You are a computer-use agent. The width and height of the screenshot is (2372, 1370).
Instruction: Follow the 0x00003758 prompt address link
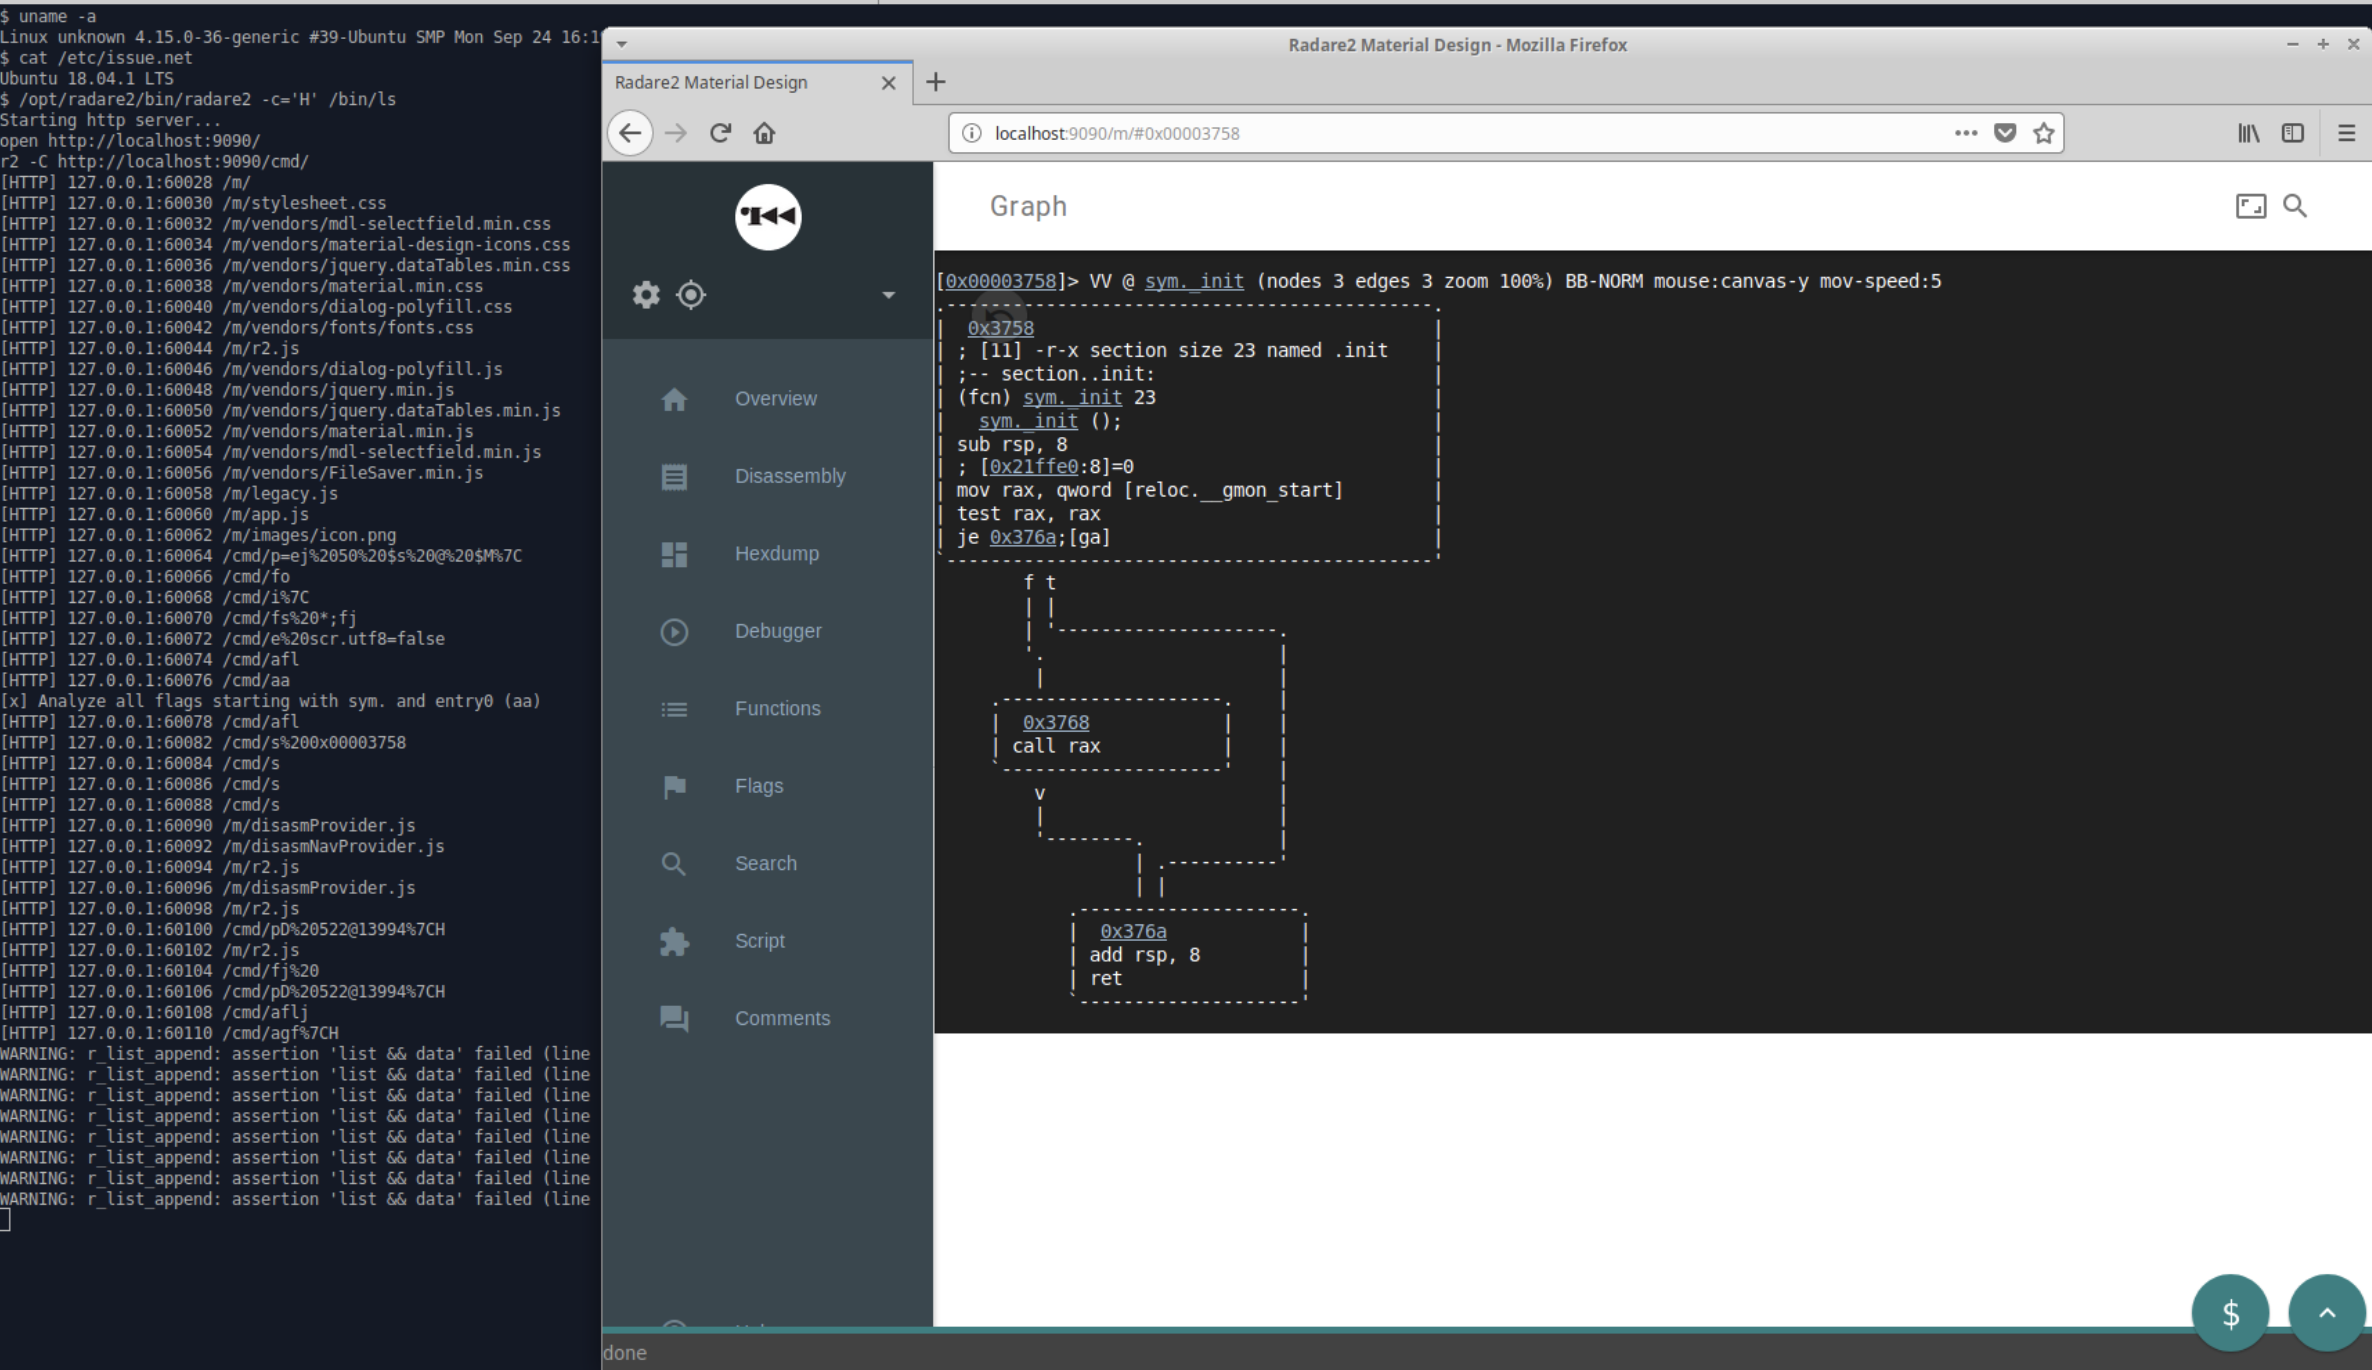coord(1000,281)
